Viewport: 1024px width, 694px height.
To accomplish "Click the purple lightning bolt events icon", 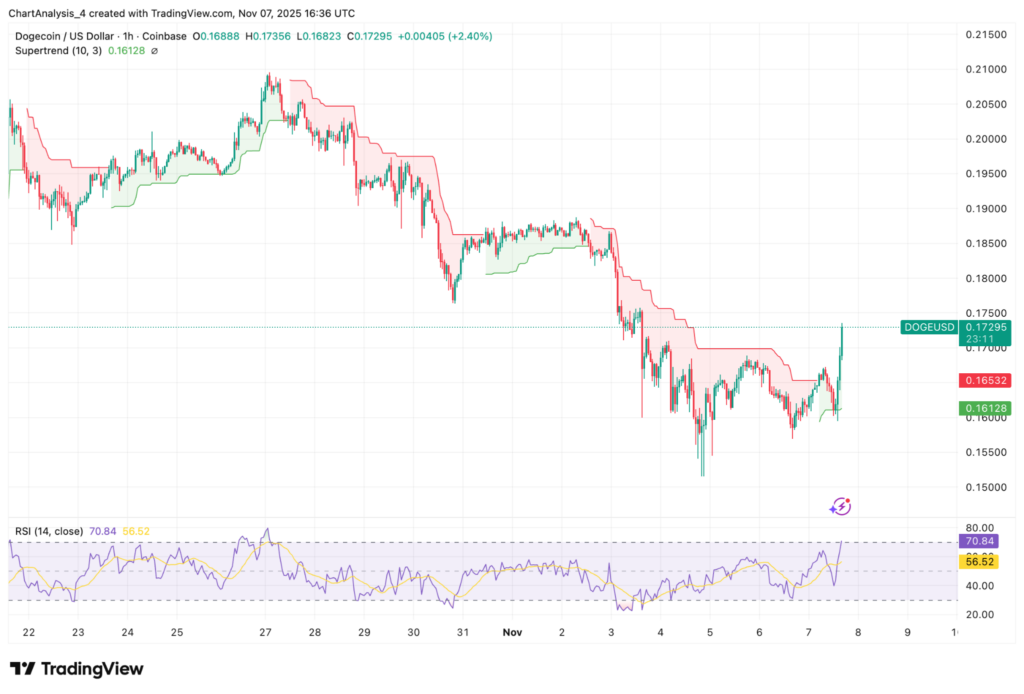I will (840, 507).
